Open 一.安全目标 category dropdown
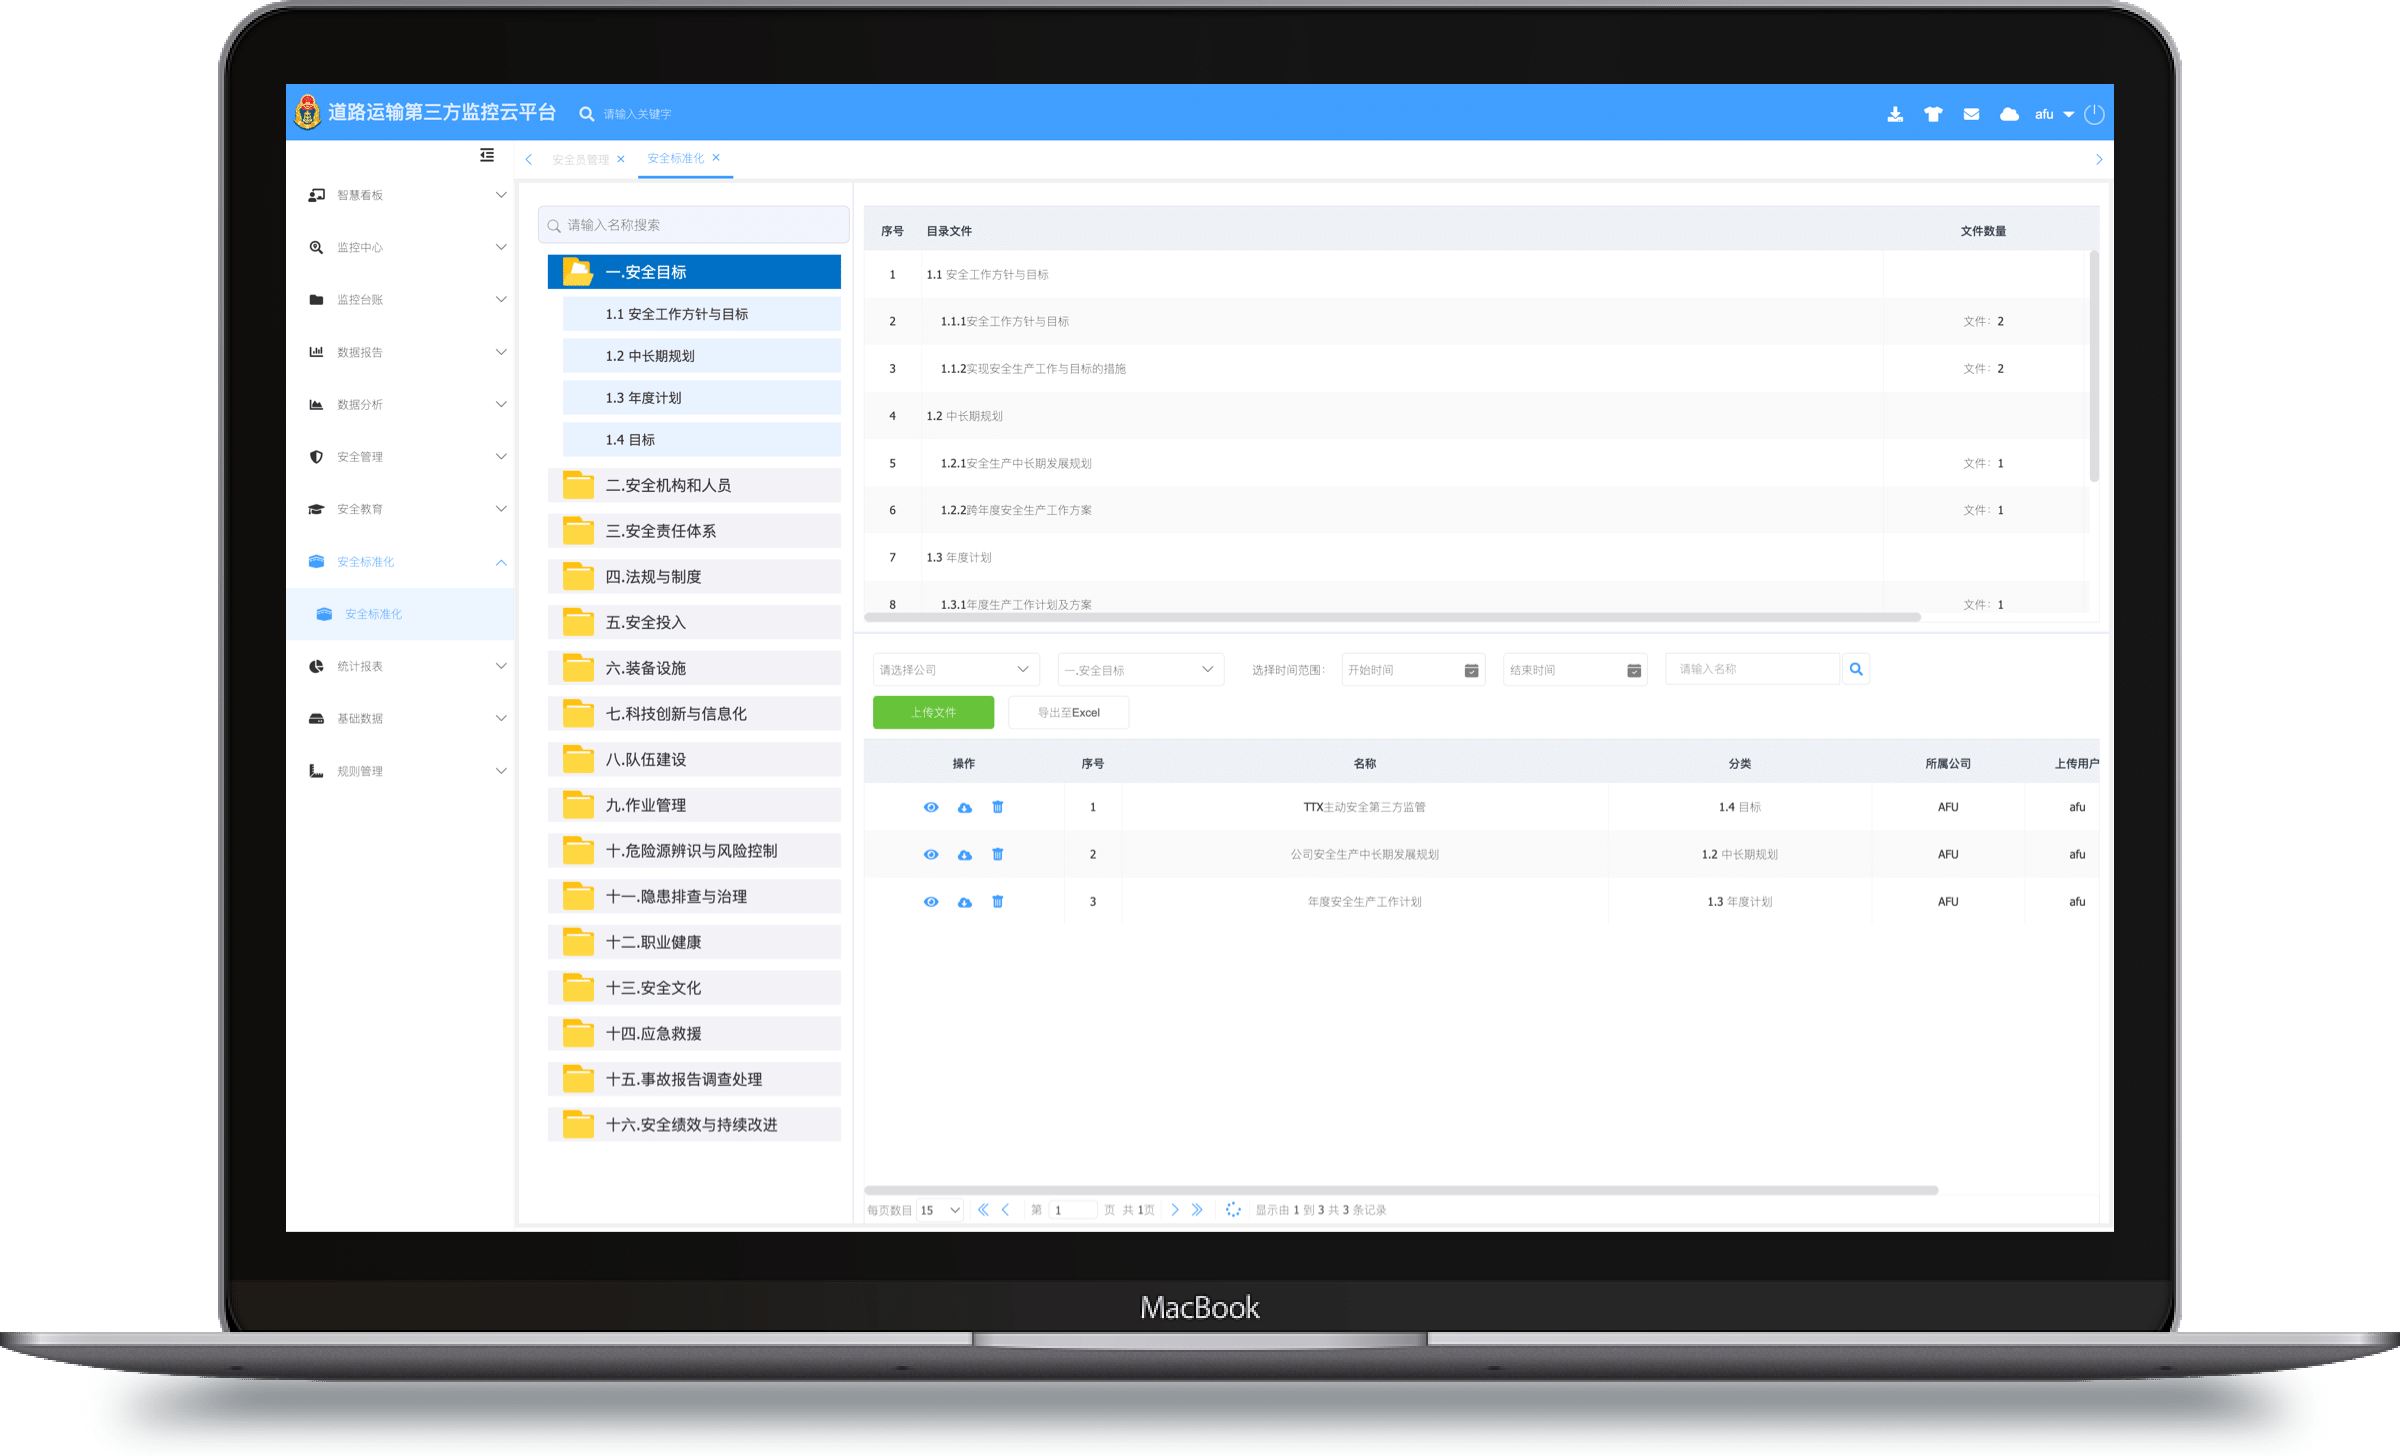2400x1456 pixels. (x=1140, y=669)
